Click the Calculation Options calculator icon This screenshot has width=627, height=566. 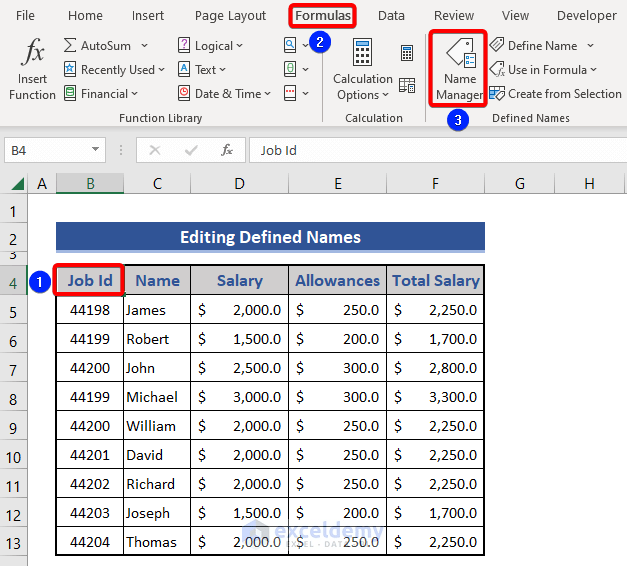362,52
